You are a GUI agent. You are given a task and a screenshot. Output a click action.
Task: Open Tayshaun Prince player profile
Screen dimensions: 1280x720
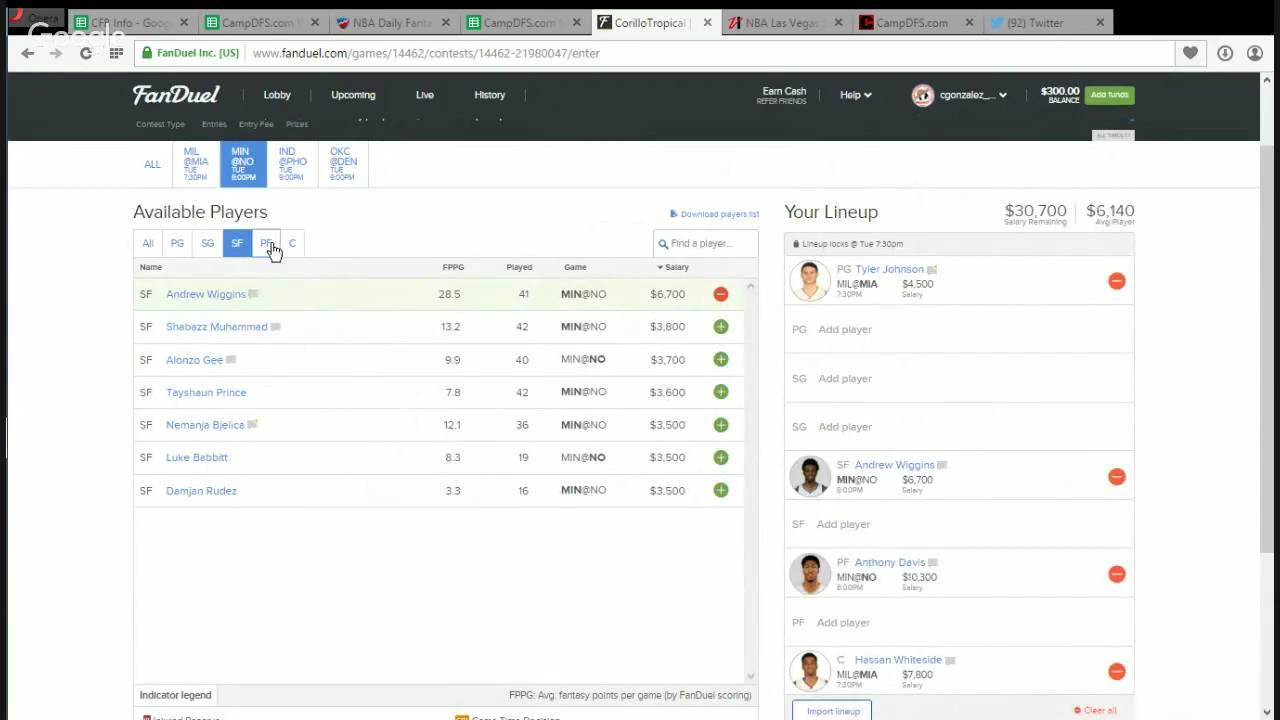206,392
